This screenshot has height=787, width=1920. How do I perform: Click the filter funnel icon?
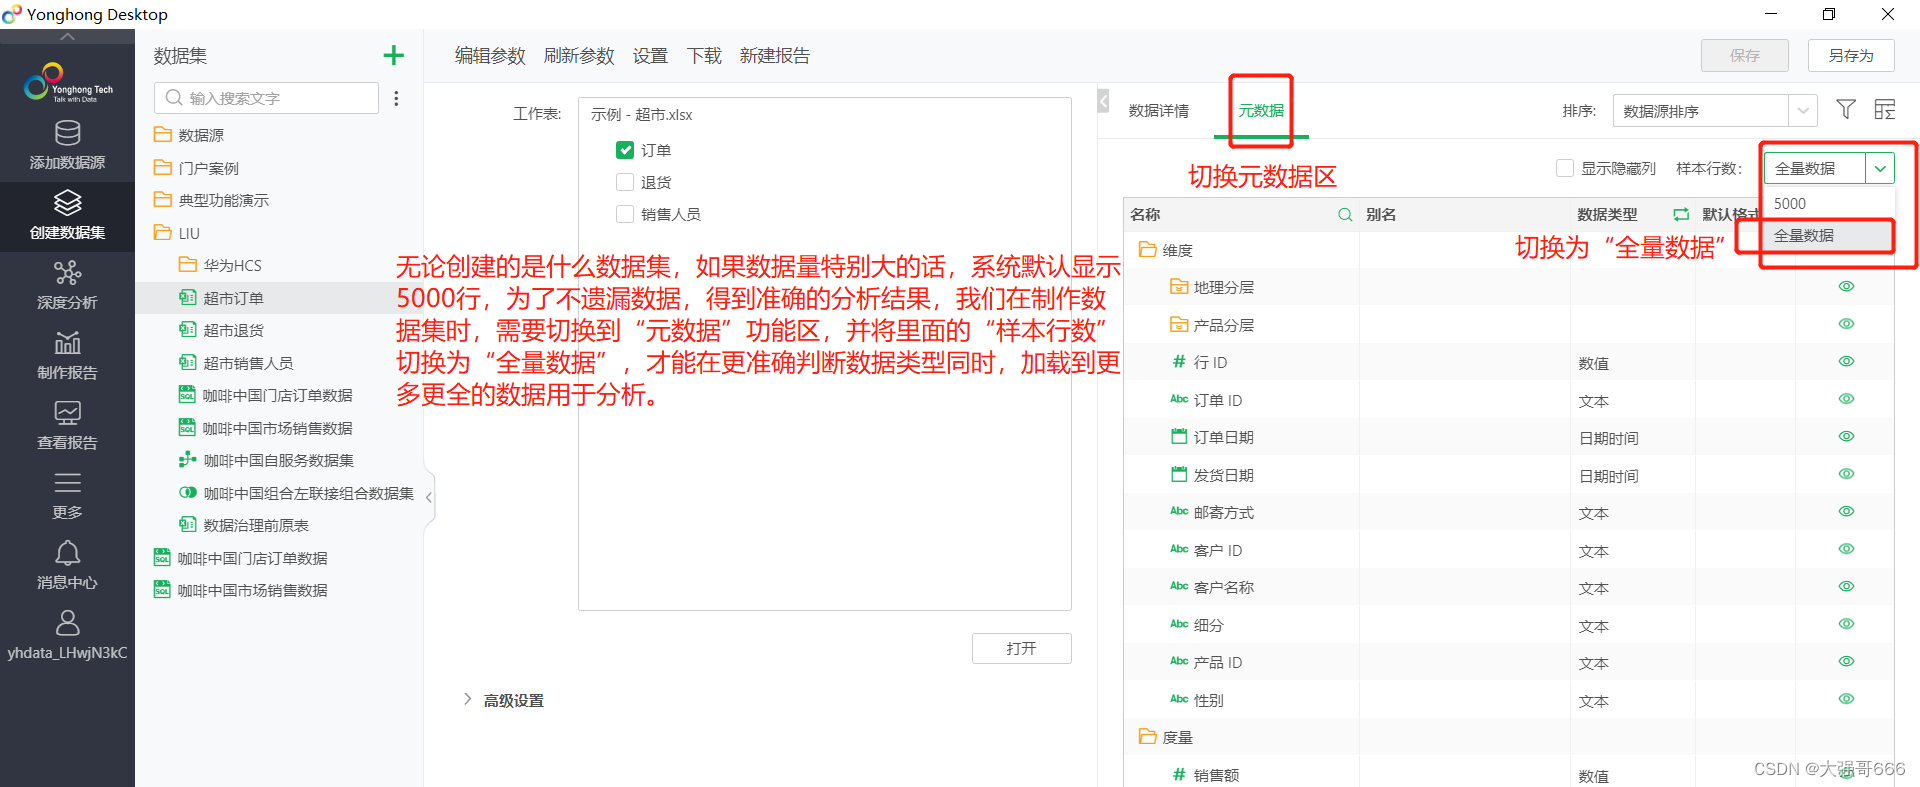pos(1846,110)
